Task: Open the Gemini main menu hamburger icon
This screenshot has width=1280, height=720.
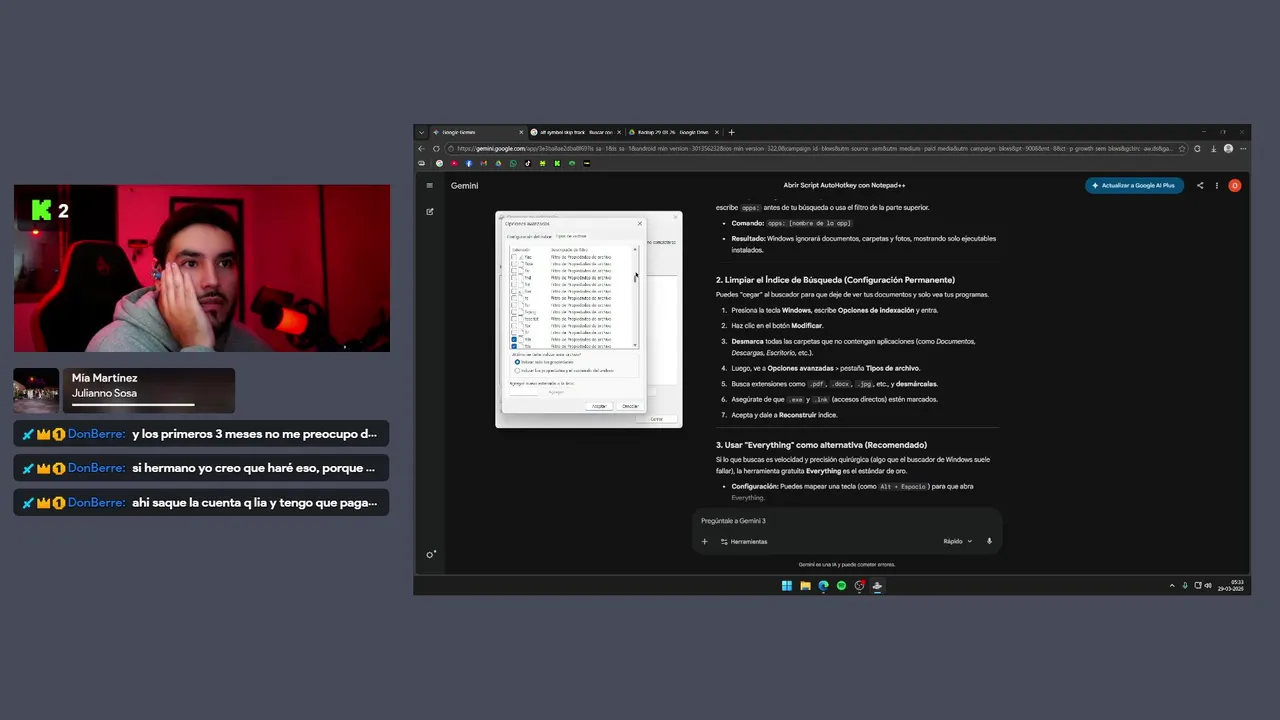Action: click(430, 185)
